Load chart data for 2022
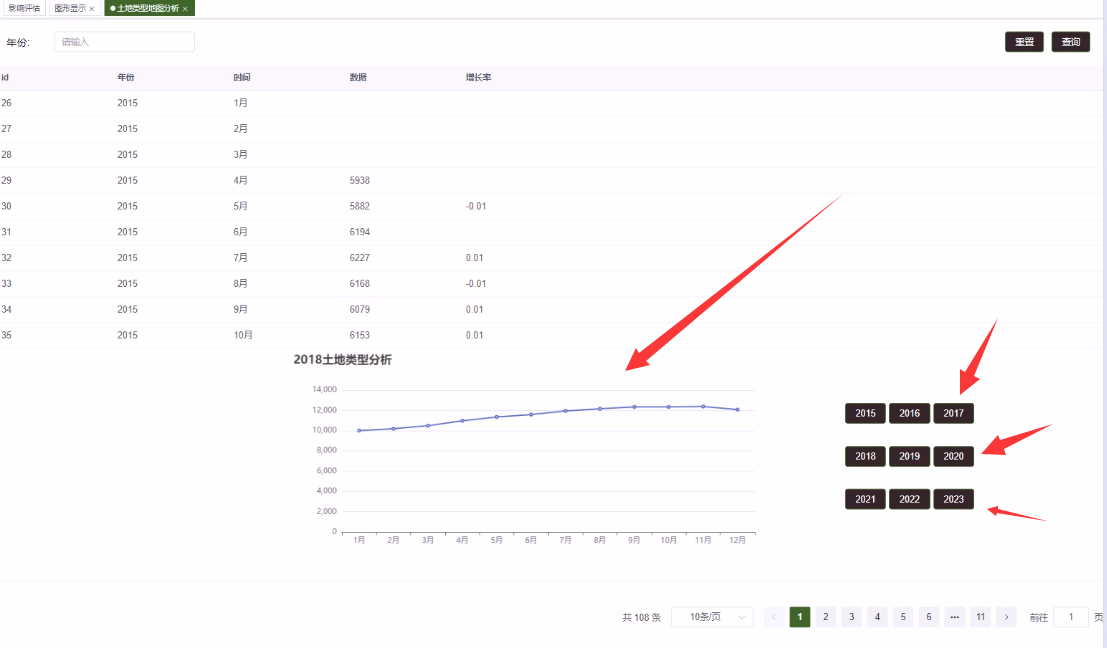 tap(909, 499)
